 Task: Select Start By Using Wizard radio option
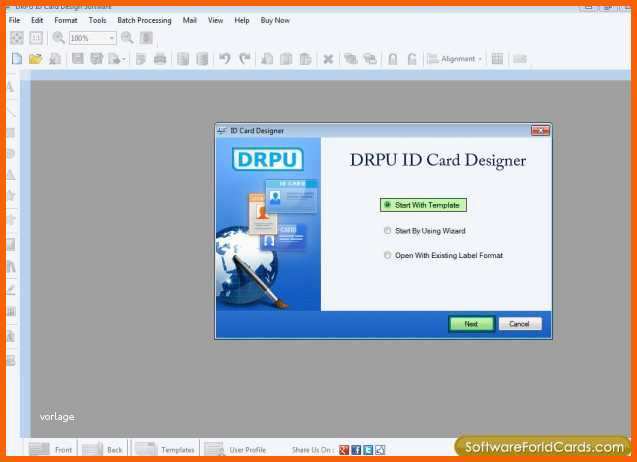click(425, 231)
